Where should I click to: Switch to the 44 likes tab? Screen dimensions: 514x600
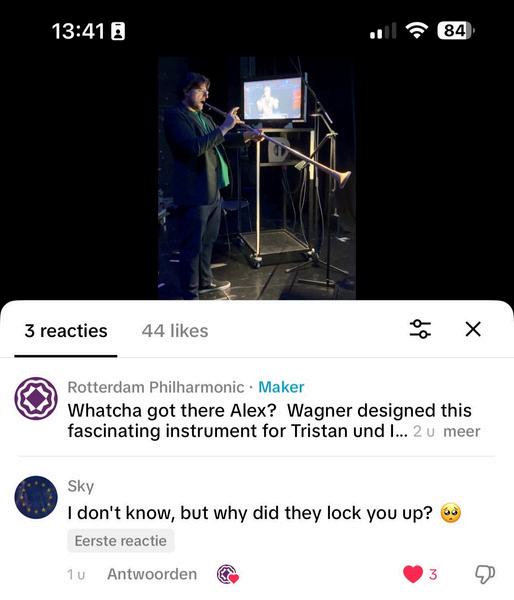[175, 331]
